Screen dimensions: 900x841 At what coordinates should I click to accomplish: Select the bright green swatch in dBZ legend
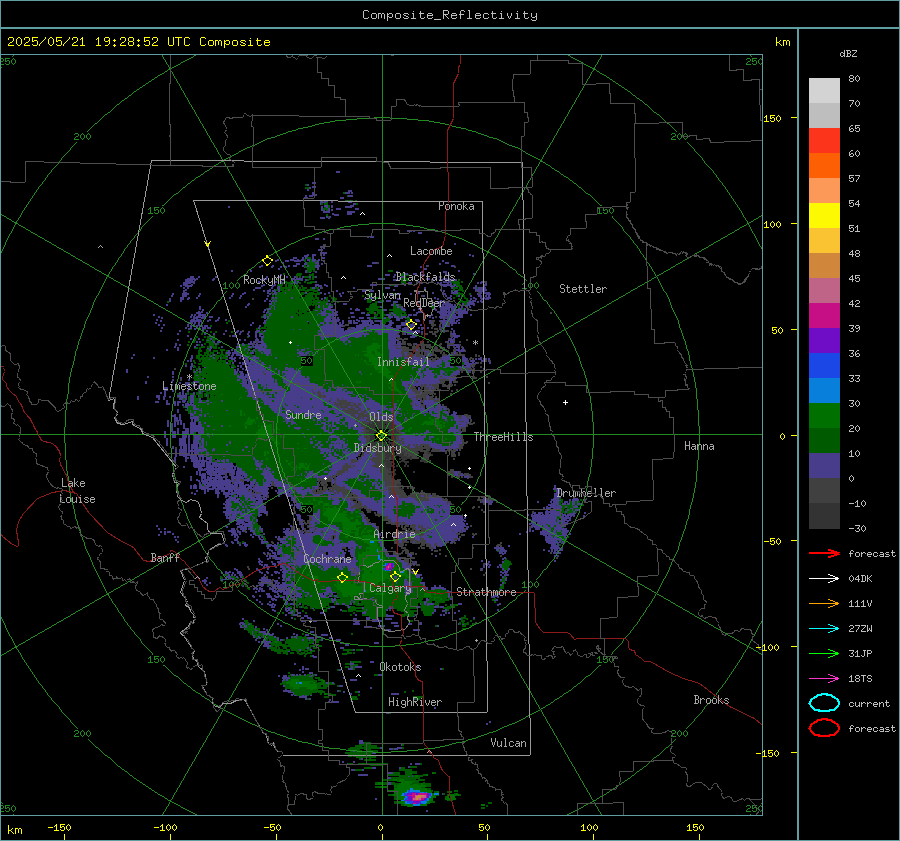point(824,416)
